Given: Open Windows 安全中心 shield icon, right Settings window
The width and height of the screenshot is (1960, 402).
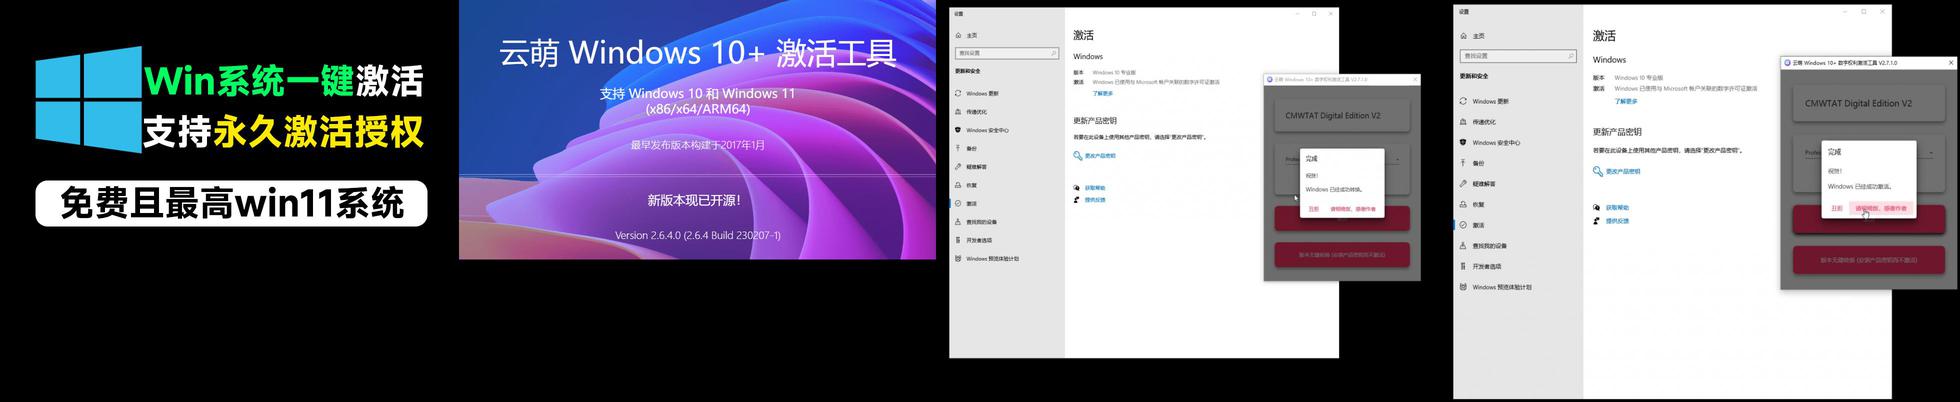Looking at the screenshot, I should [x=1463, y=142].
